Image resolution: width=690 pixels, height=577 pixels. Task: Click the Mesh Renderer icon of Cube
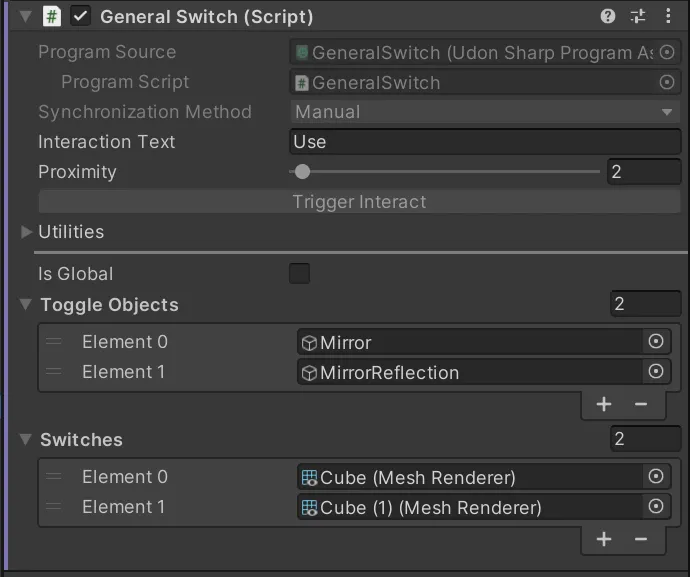click(309, 478)
